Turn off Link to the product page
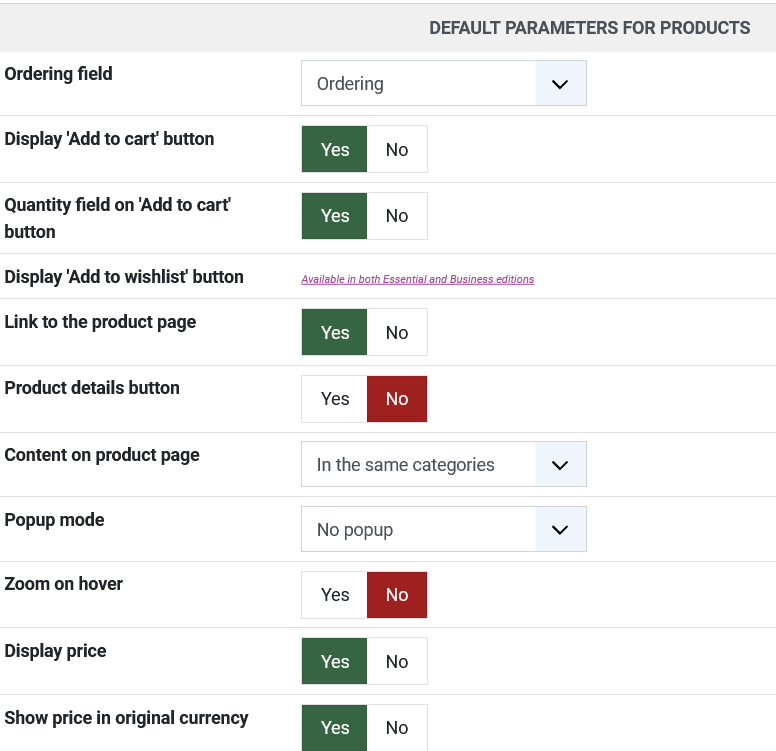 397,333
